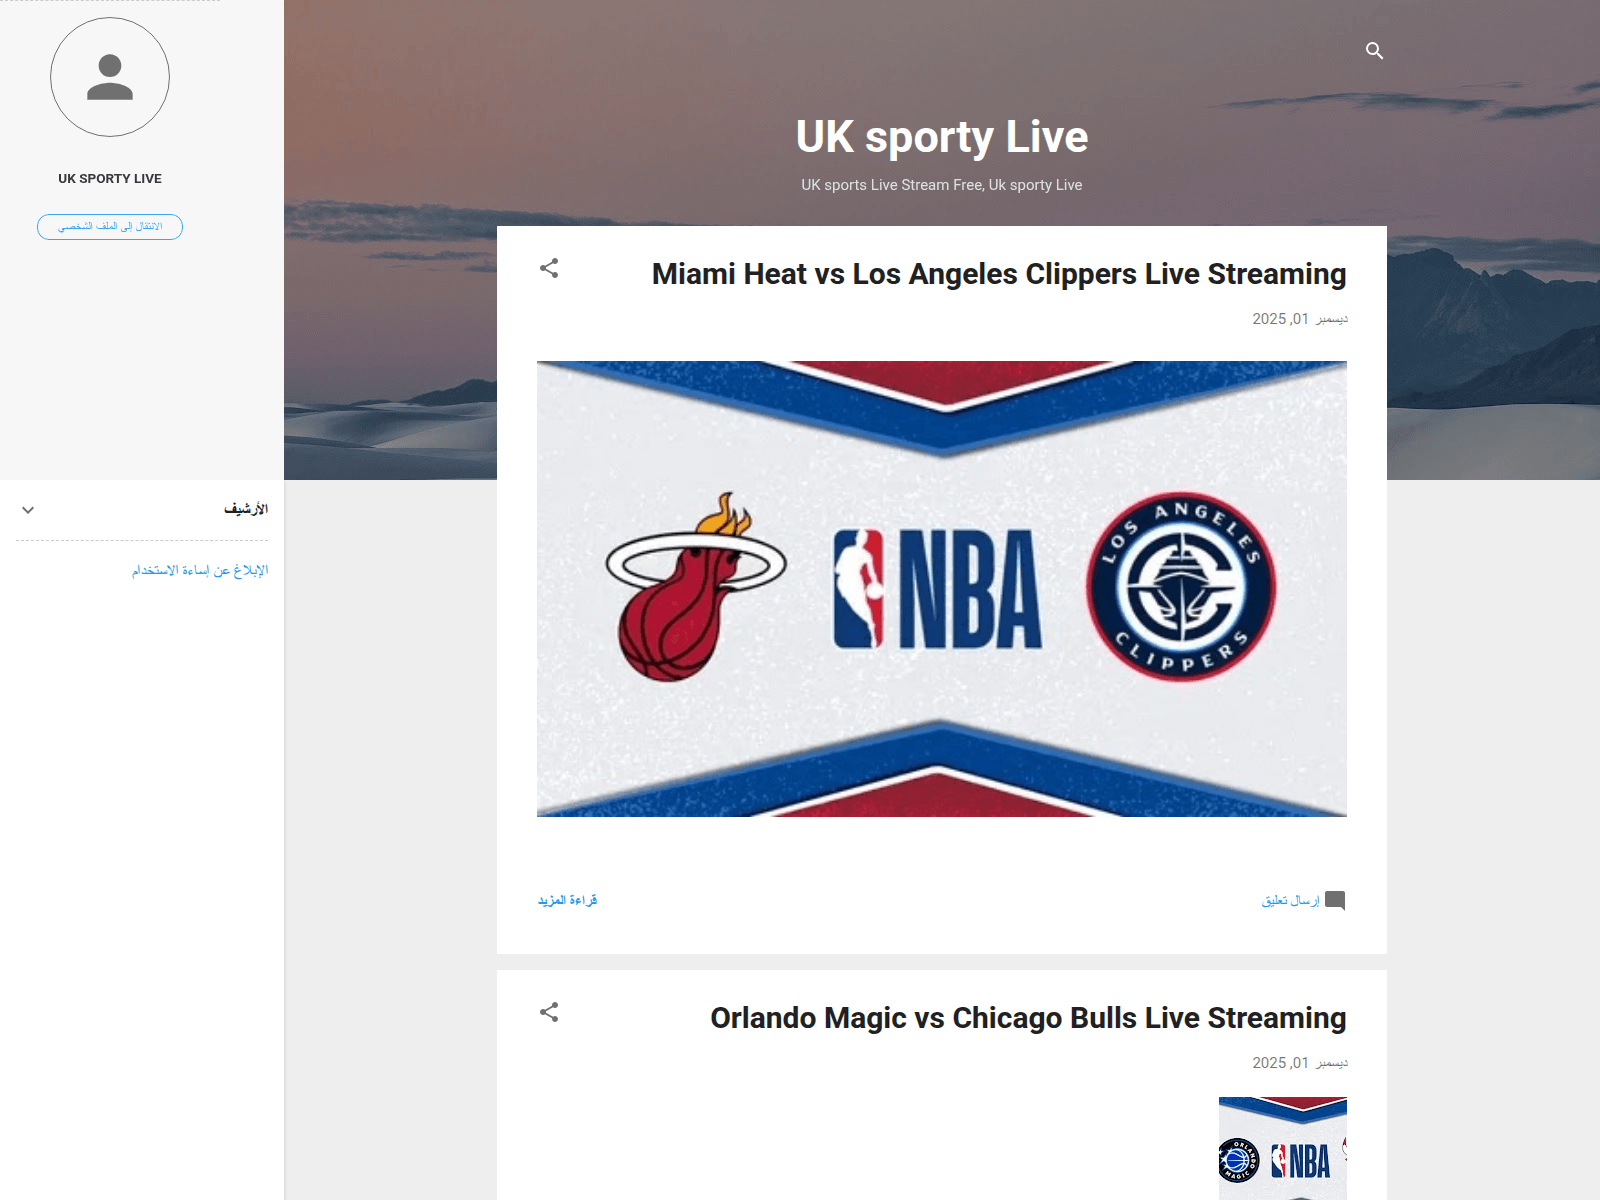Share the Miami Heat vs Clippers post
The width and height of the screenshot is (1600, 1200).
point(549,268)
